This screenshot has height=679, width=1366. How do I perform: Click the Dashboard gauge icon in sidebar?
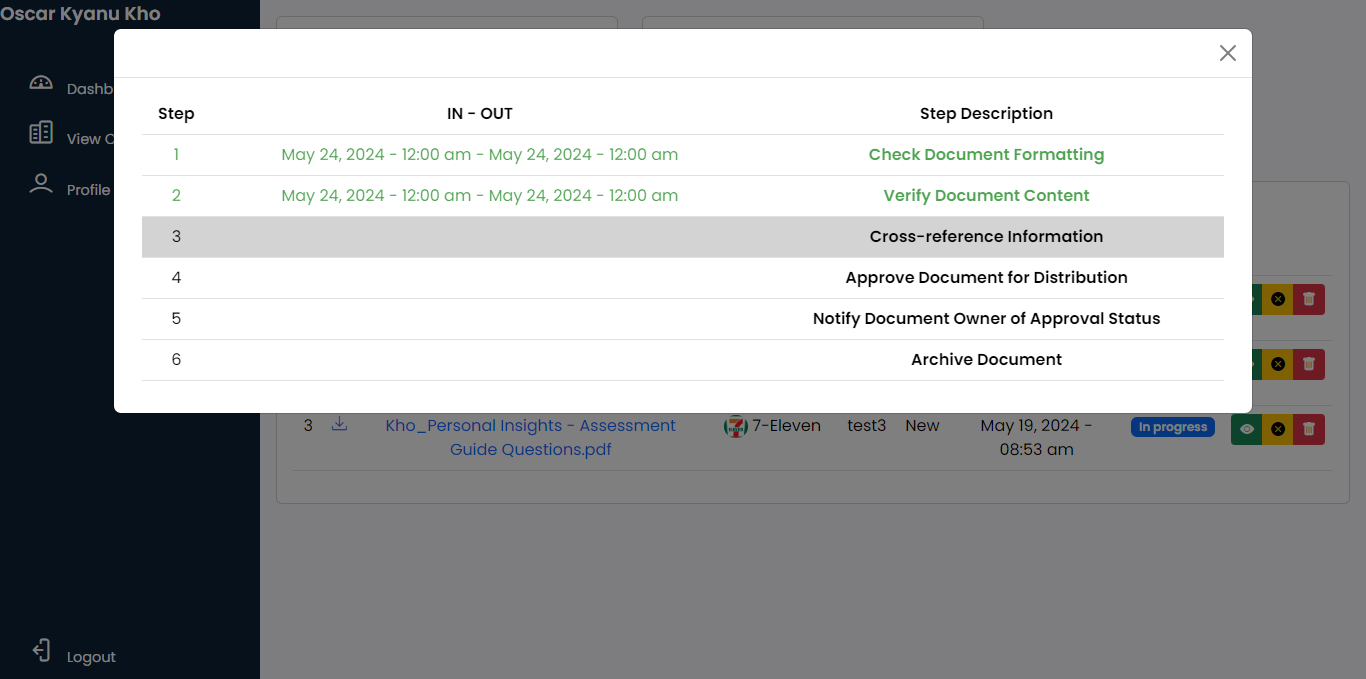pos(41,83)
